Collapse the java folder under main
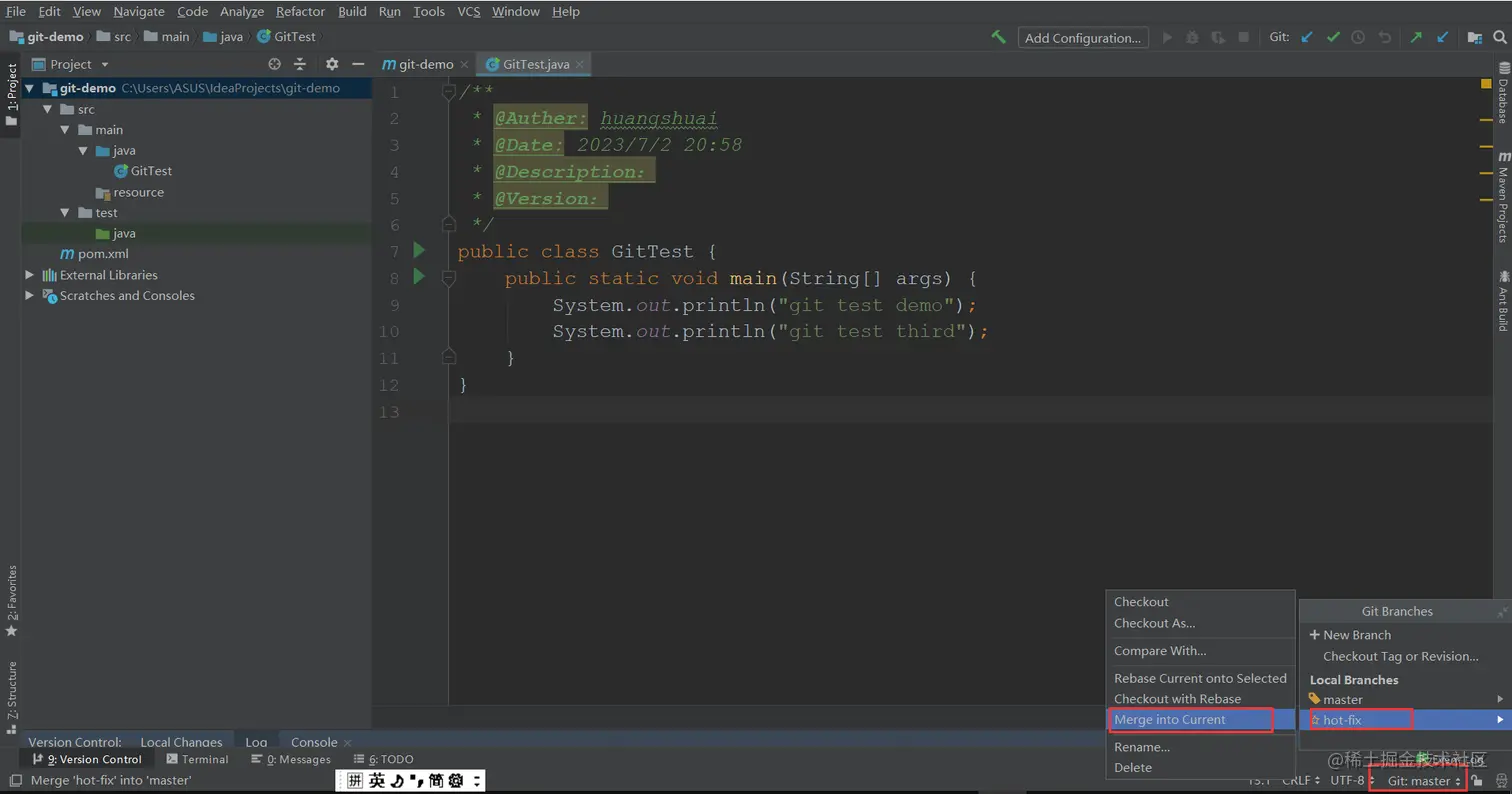This screenshot has width=1512, height=794. point(84,151)
